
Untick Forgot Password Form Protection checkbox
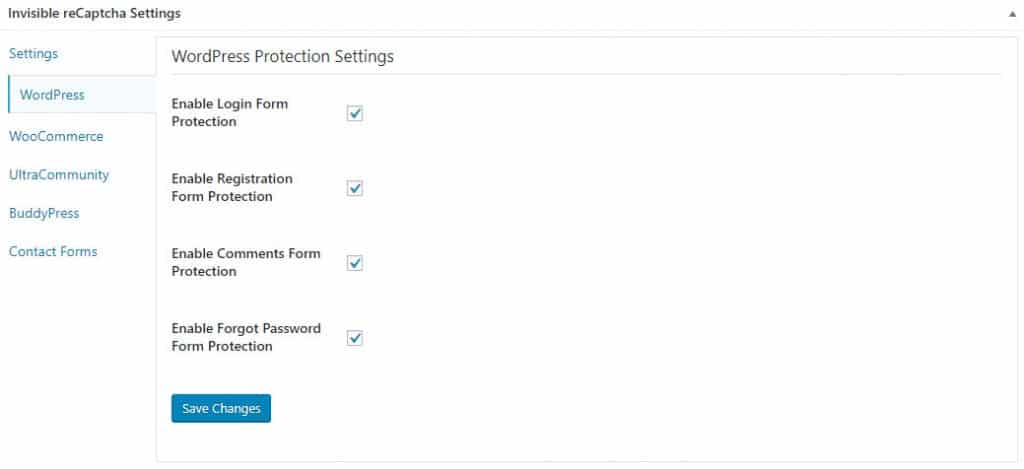(x=355, y=338)
